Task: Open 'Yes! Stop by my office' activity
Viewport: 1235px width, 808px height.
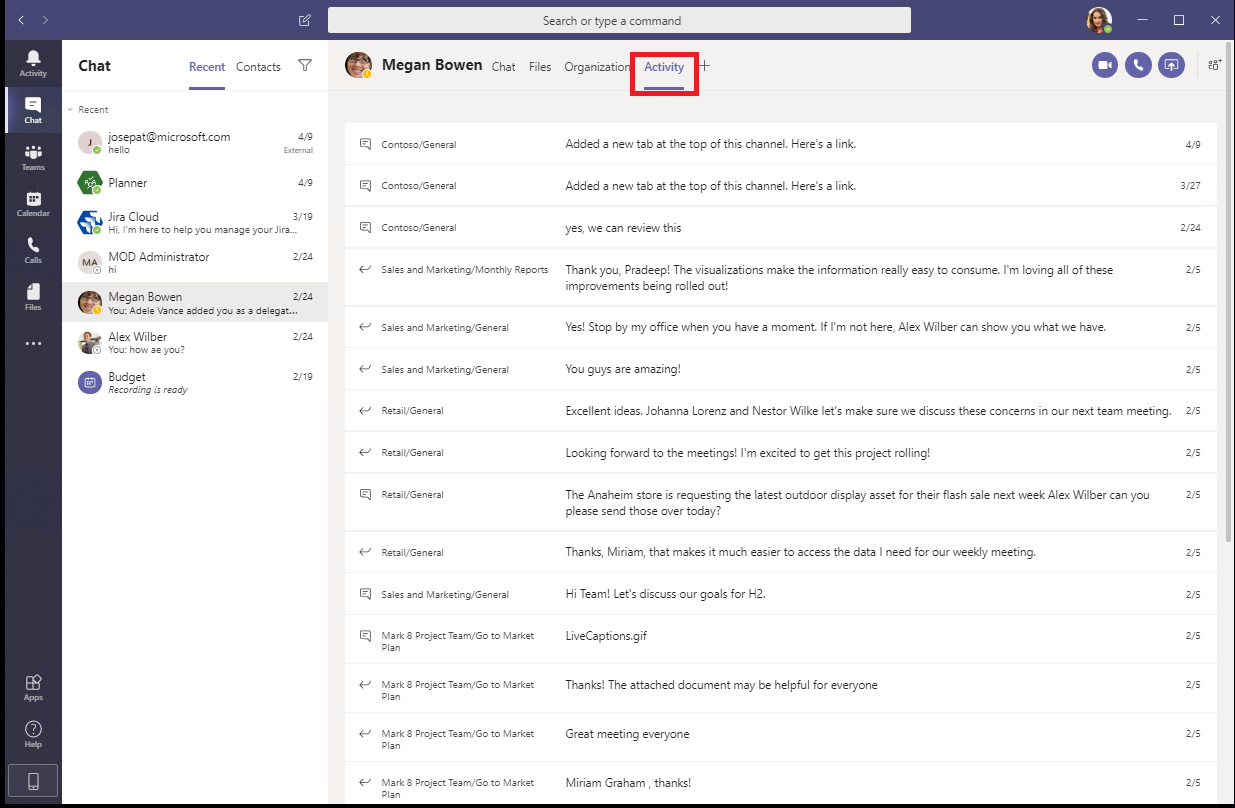Action: [x=780, y=327]
